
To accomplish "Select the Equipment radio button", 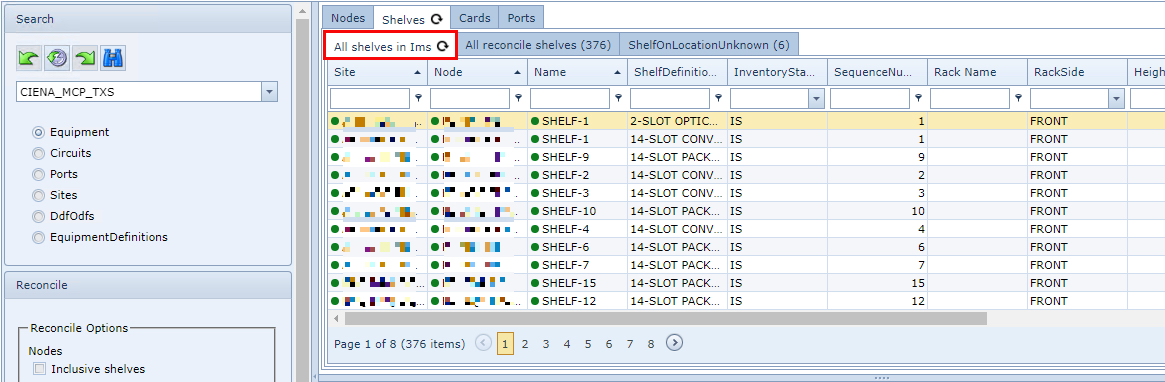I will coord(38,132).
